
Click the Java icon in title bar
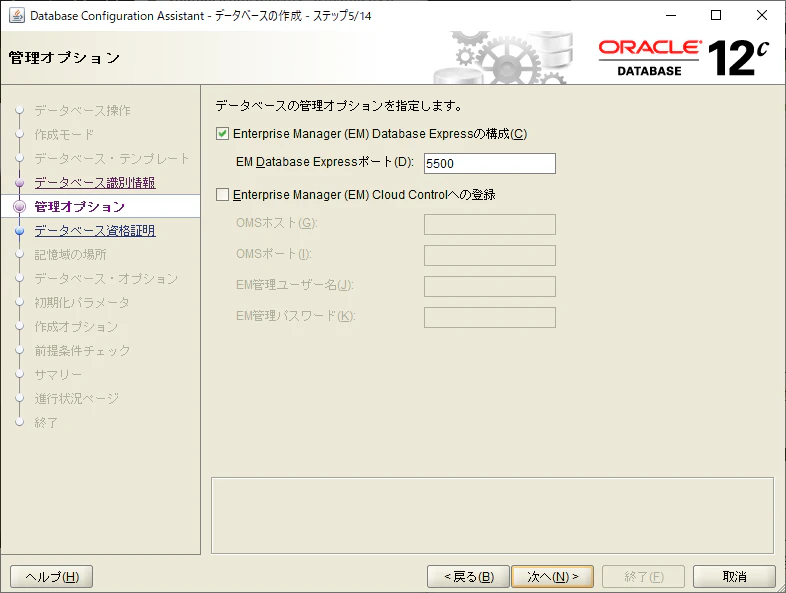[17, 16]
